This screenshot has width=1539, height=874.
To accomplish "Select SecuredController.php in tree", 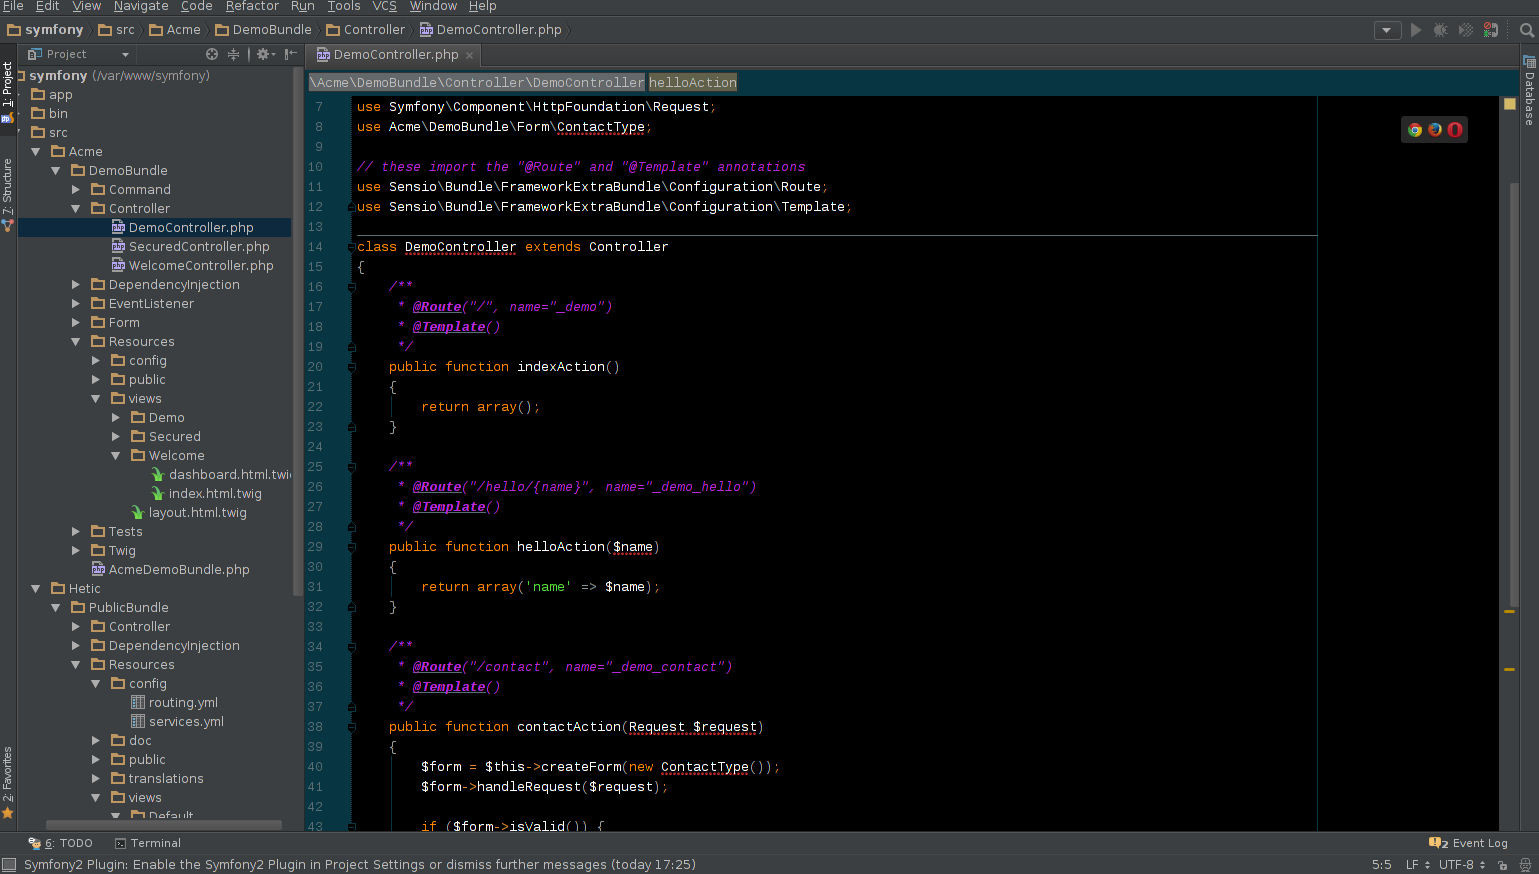I will coord(190,247).
